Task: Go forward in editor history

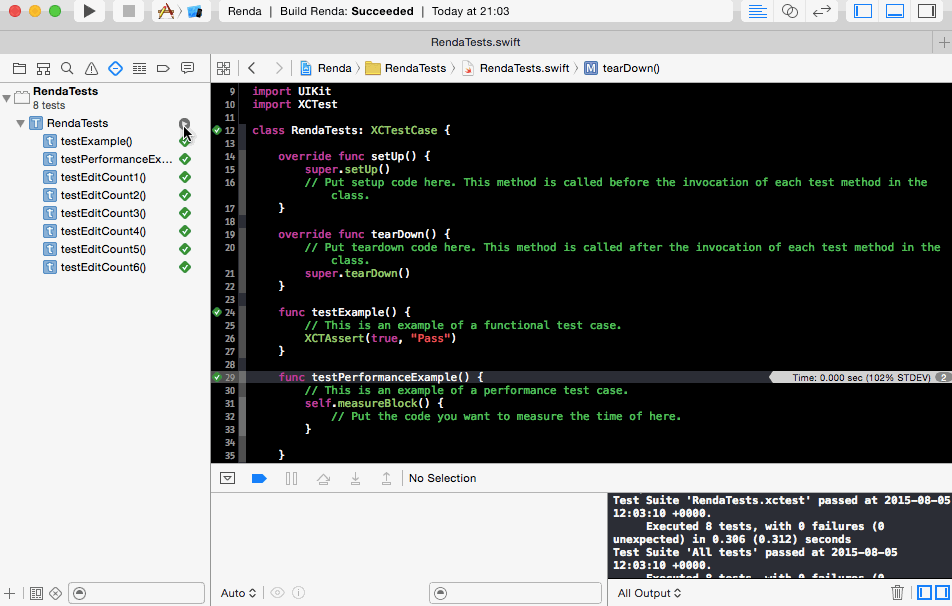Action: click(279, 68)
